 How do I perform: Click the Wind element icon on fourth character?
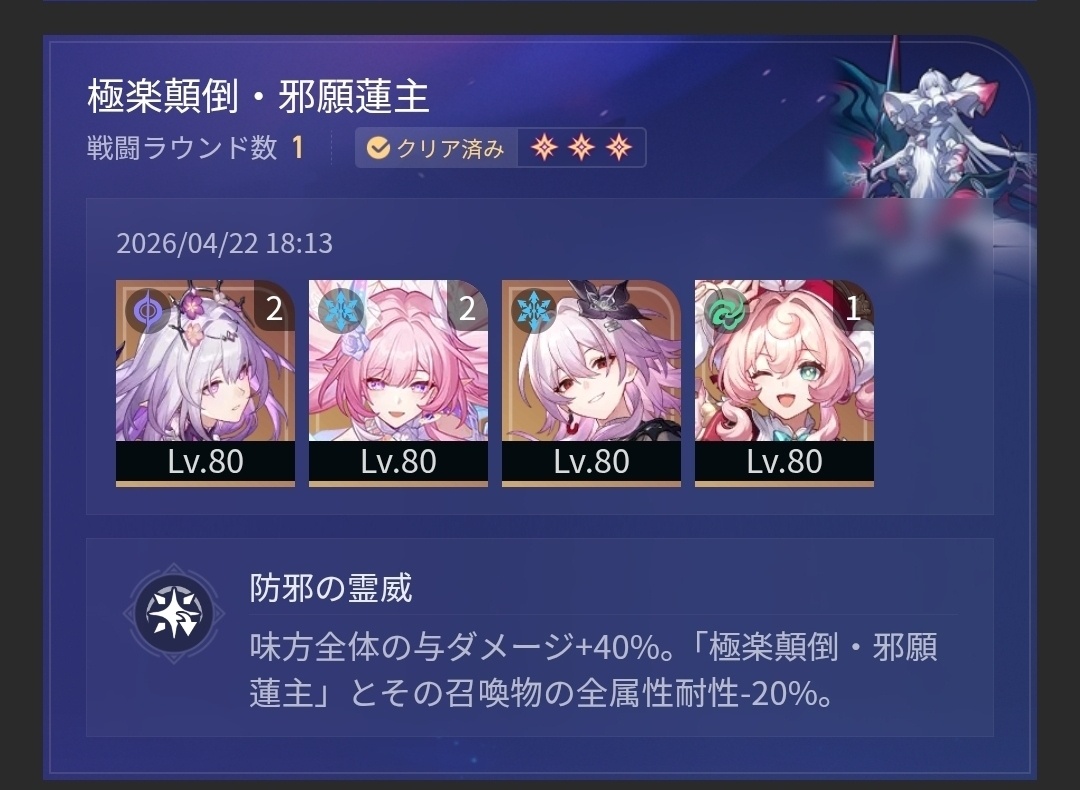click(727, 311)
